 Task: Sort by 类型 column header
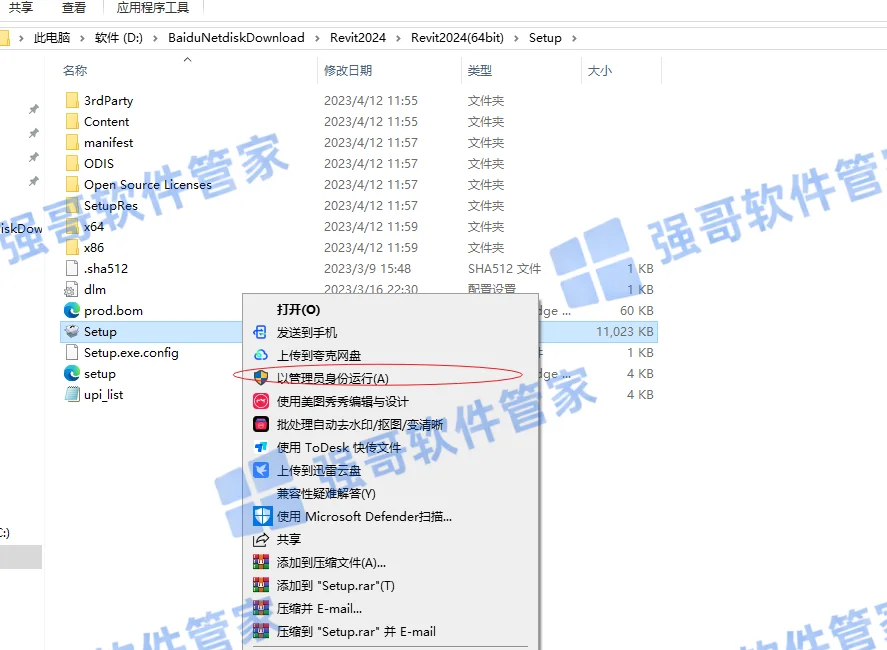480,71
